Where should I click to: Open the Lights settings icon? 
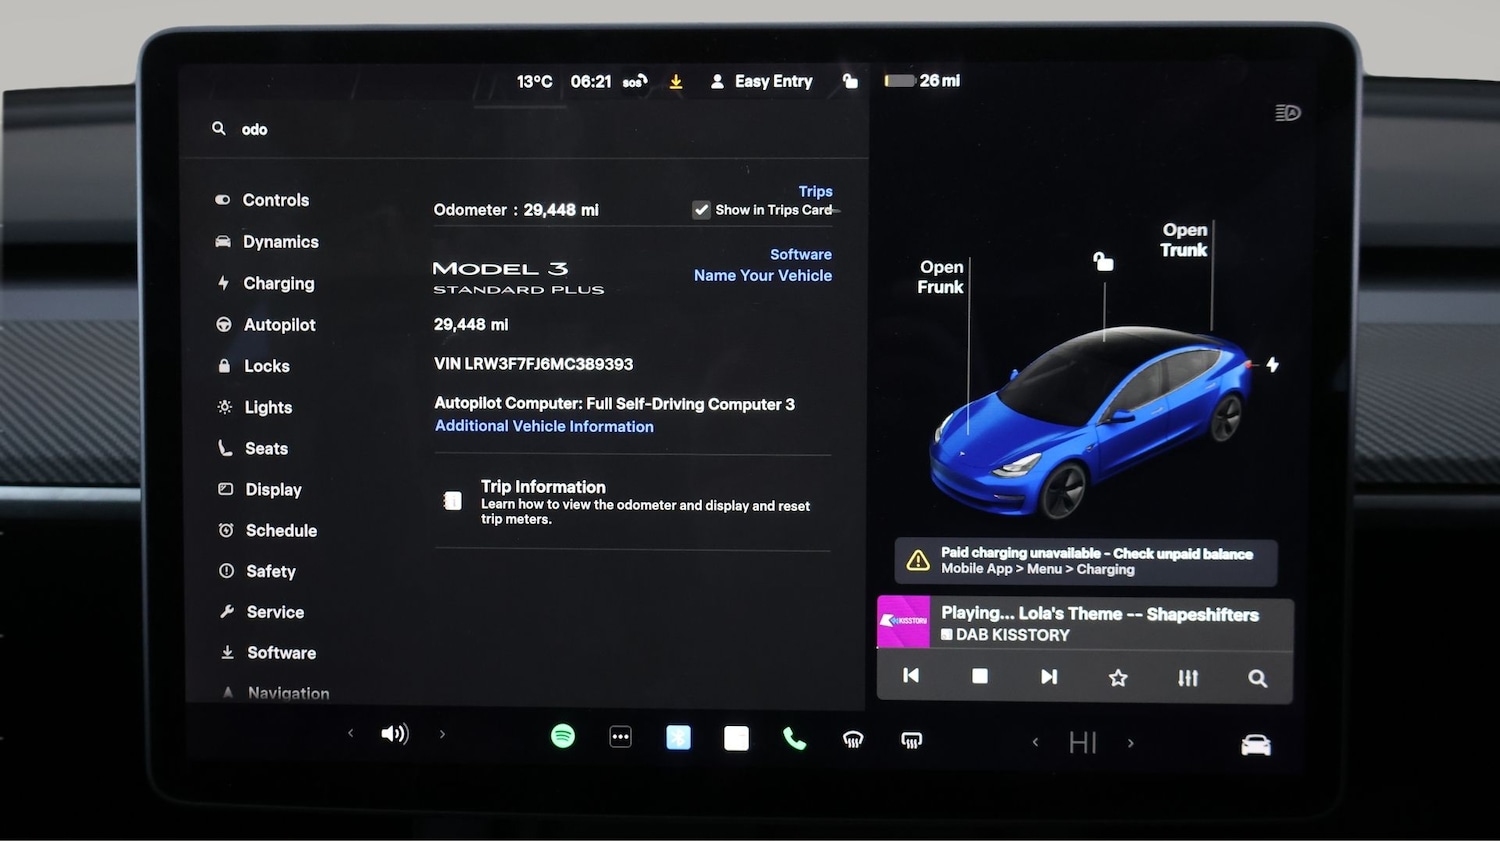(x=225, y=407)
